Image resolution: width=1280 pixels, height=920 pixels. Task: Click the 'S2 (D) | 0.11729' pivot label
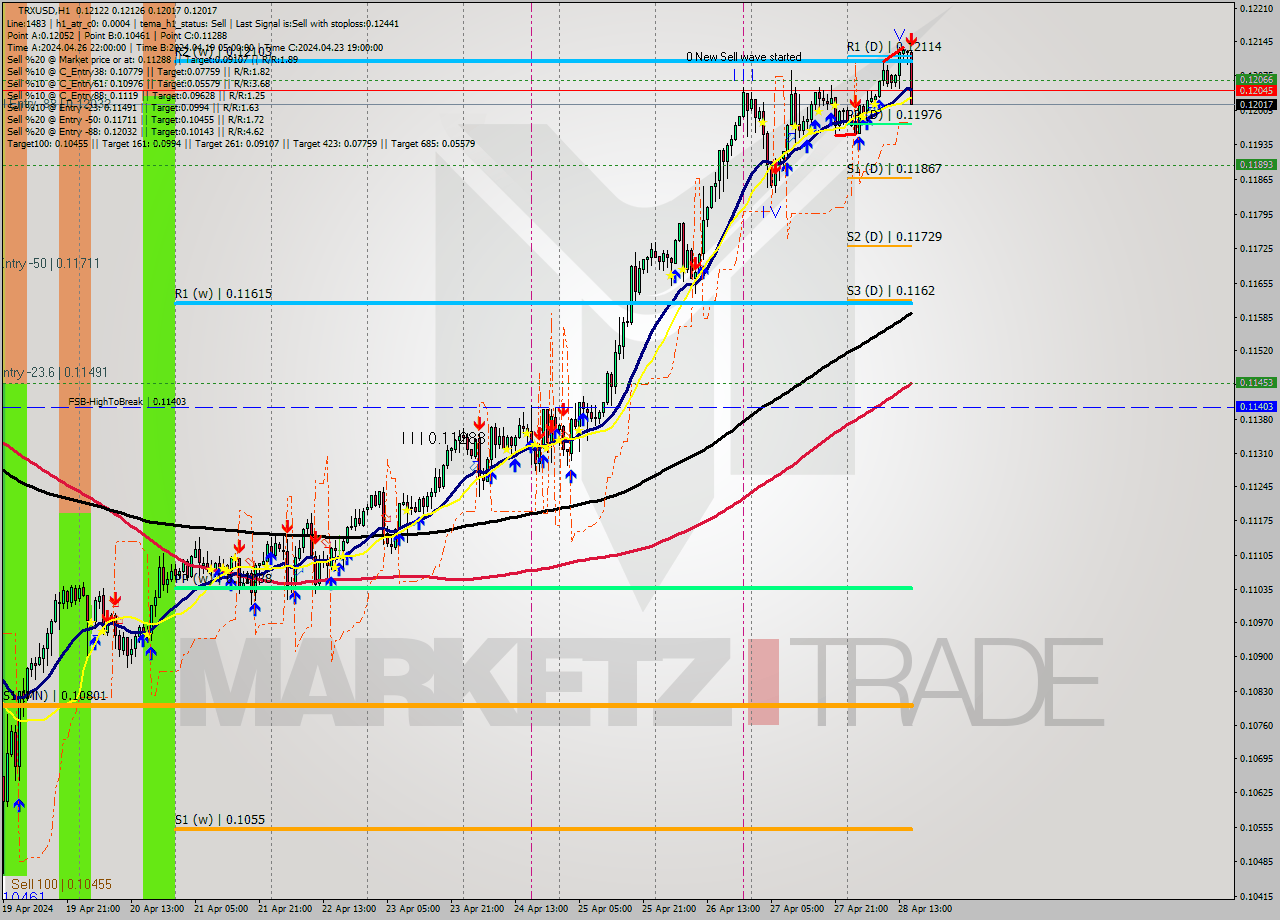pyautogui.click(x=894, y=237)
